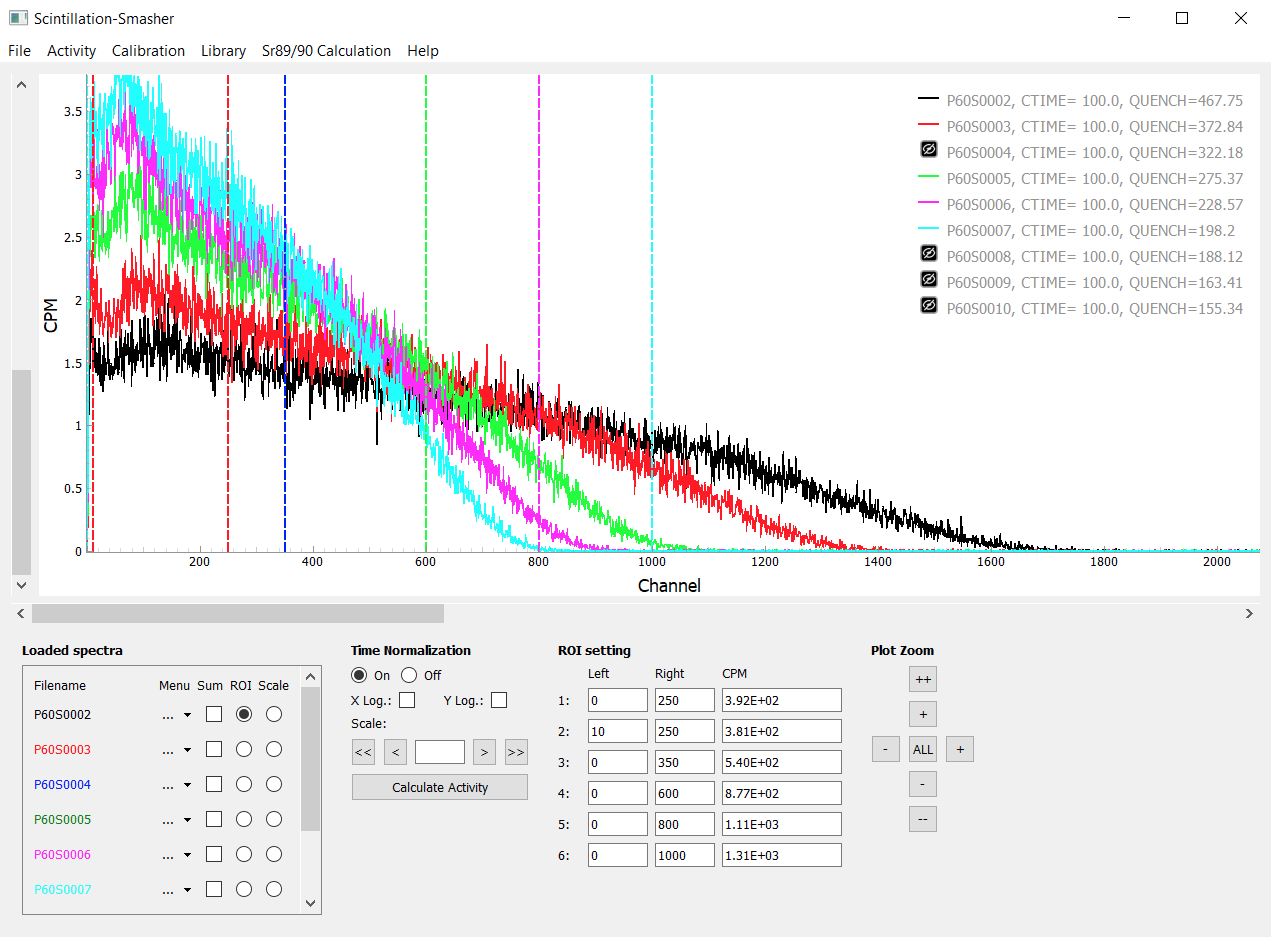Screen dimensions: 1271x937
Task: Open the Sr89/90 Calculation menu
Action: point(326,50)
